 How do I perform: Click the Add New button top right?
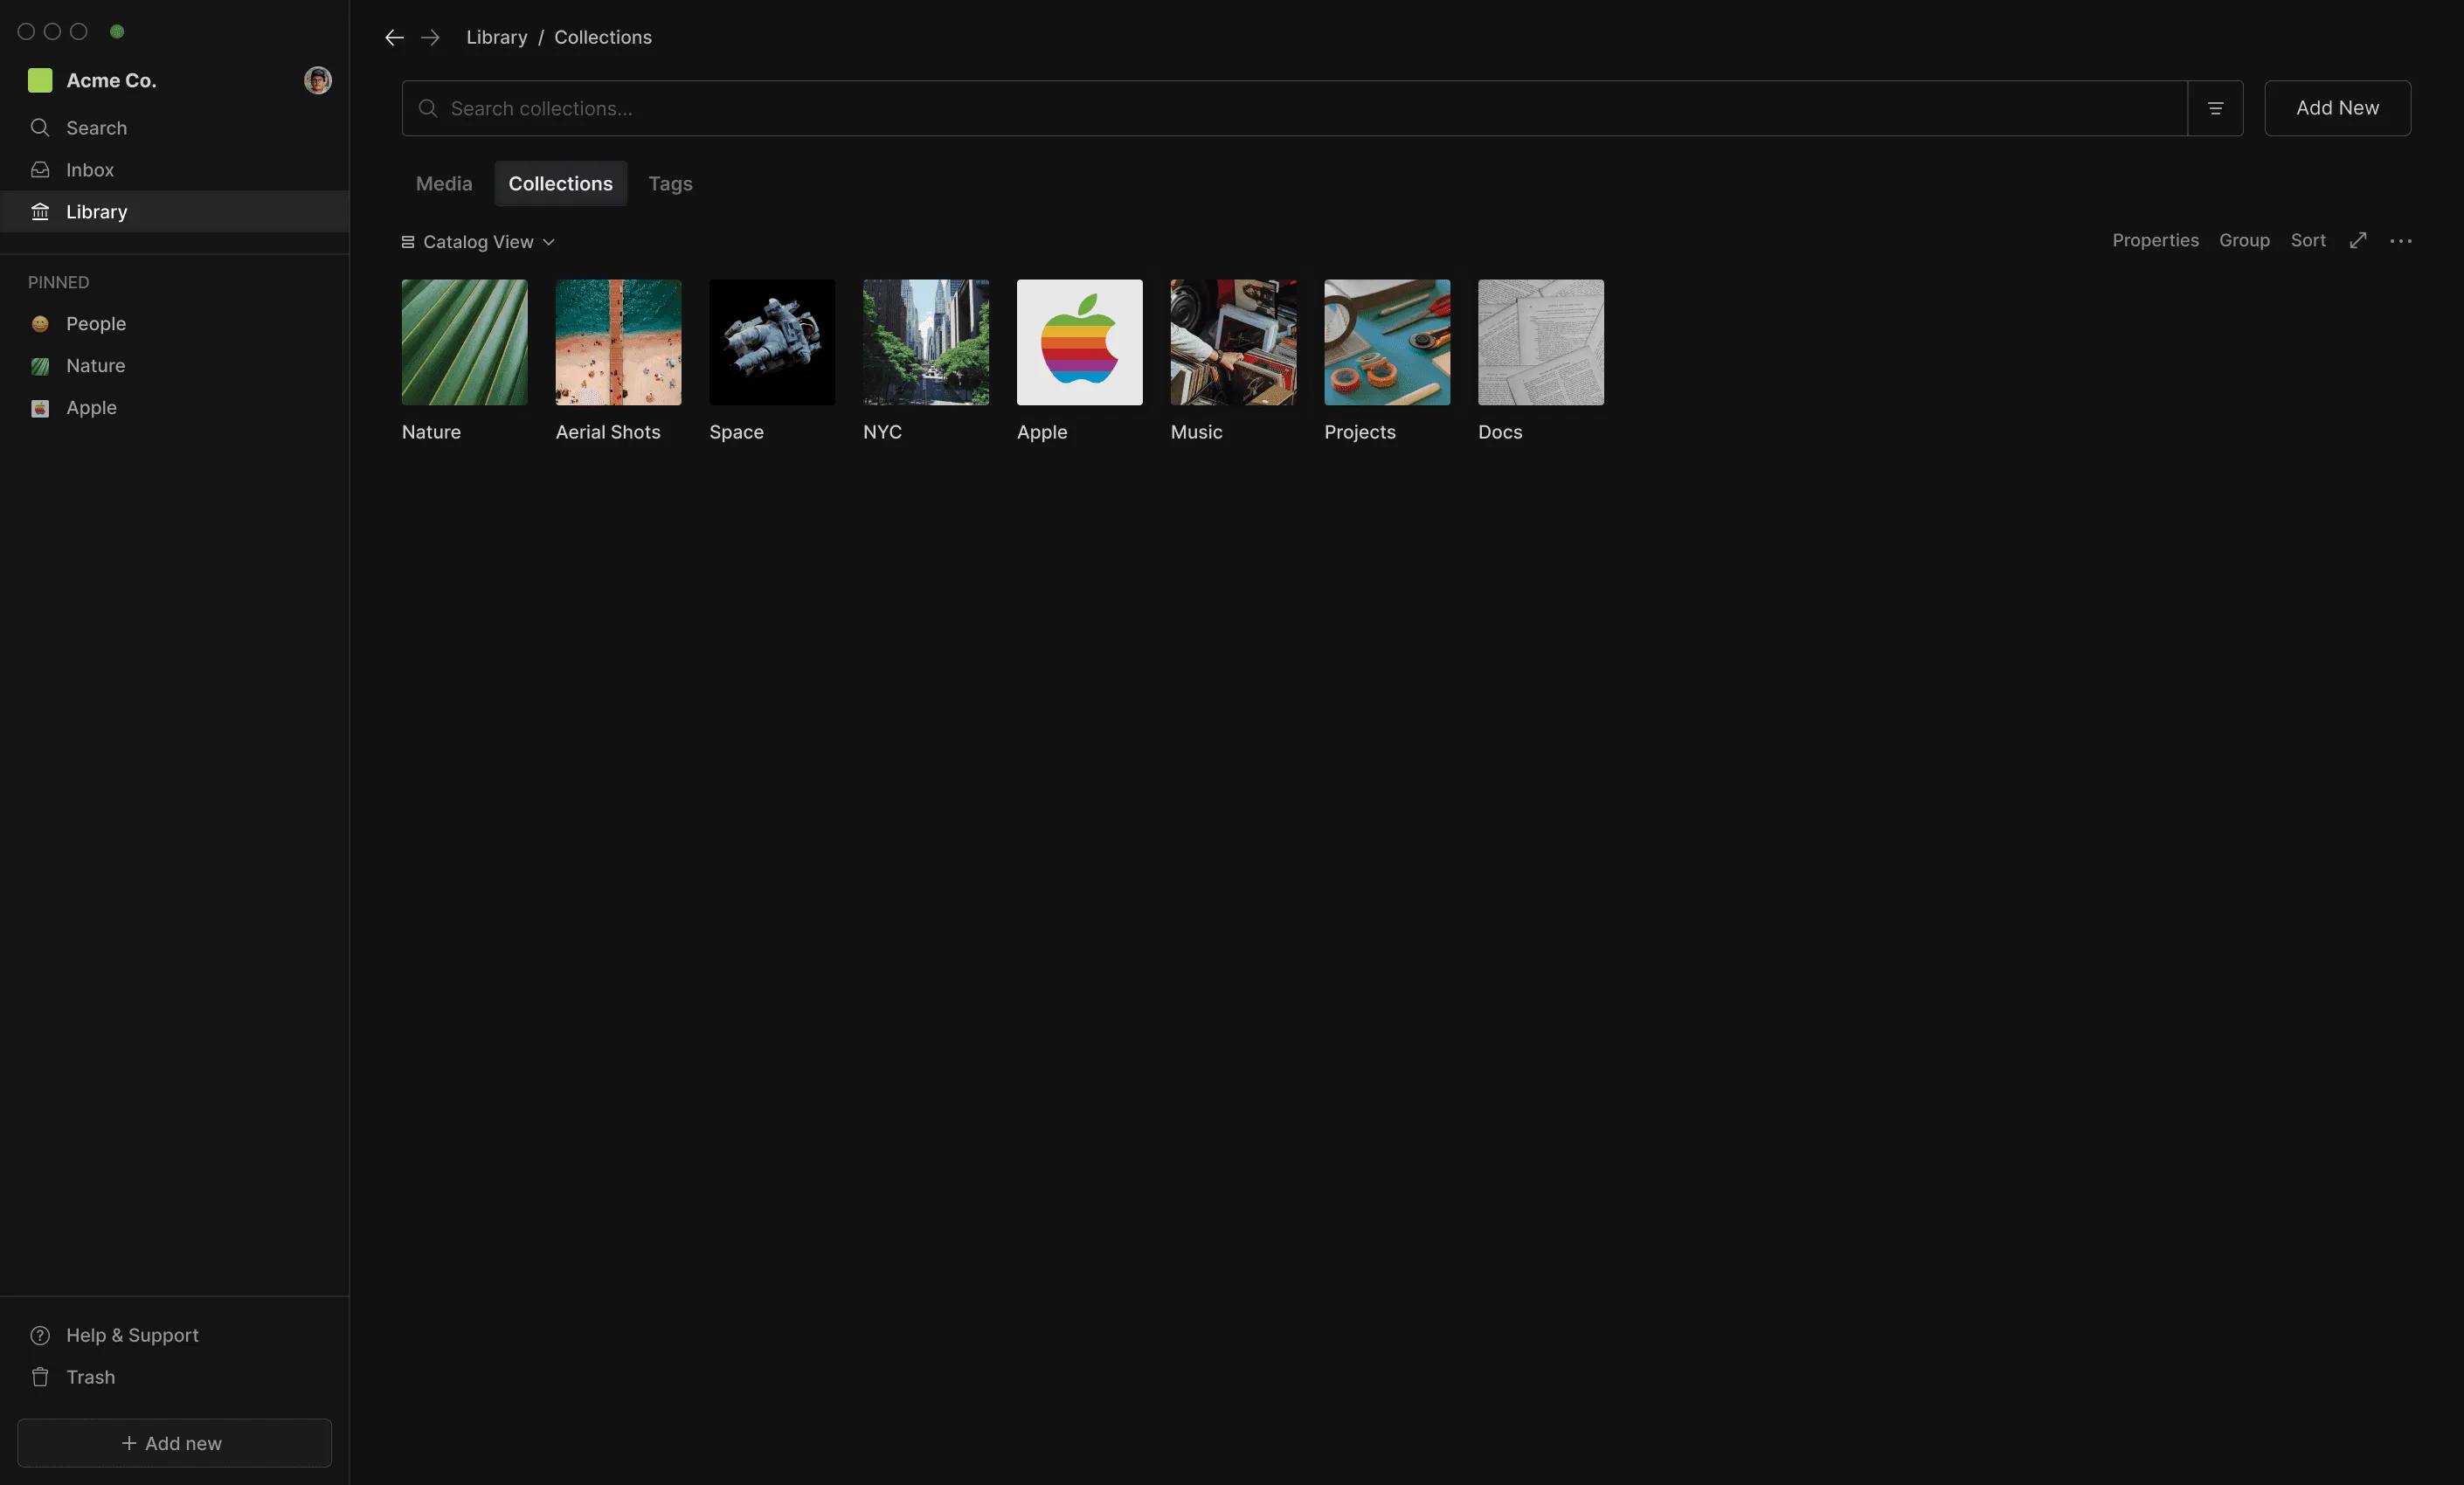point(2337,108)
